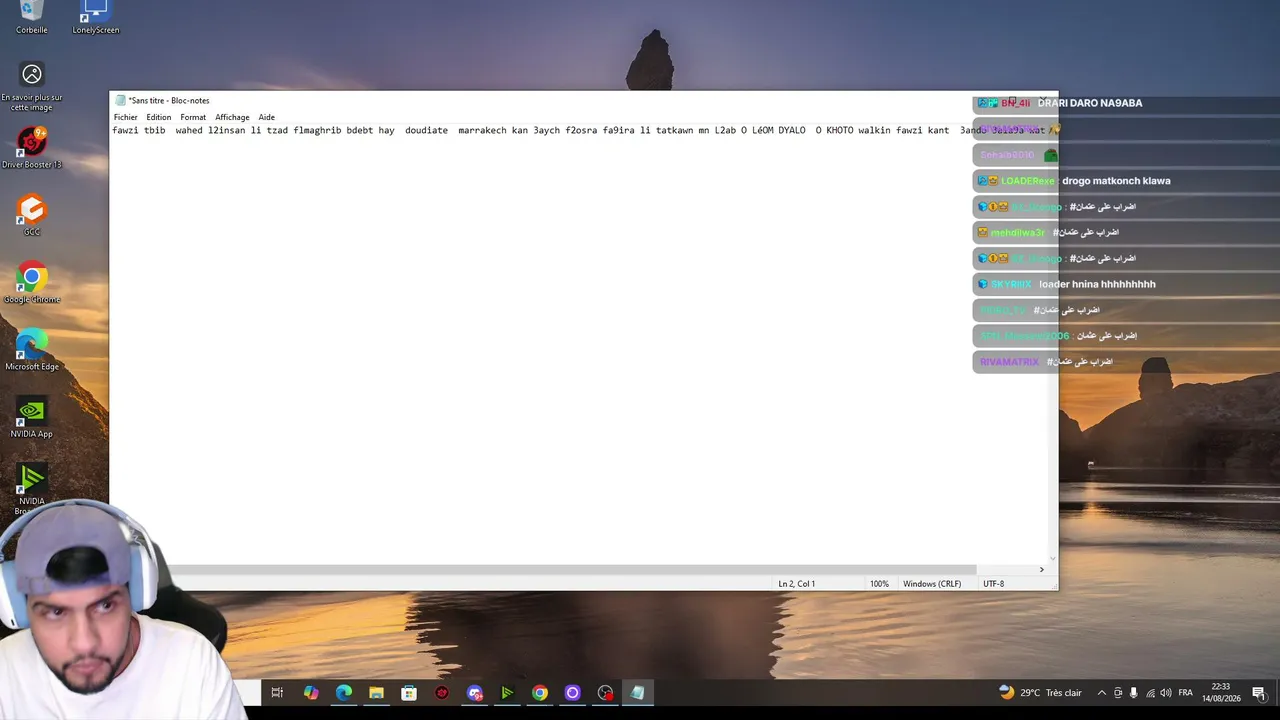Open the Fichier menu in Bloc-notes
1280x720 pixels.
(125, 117)
